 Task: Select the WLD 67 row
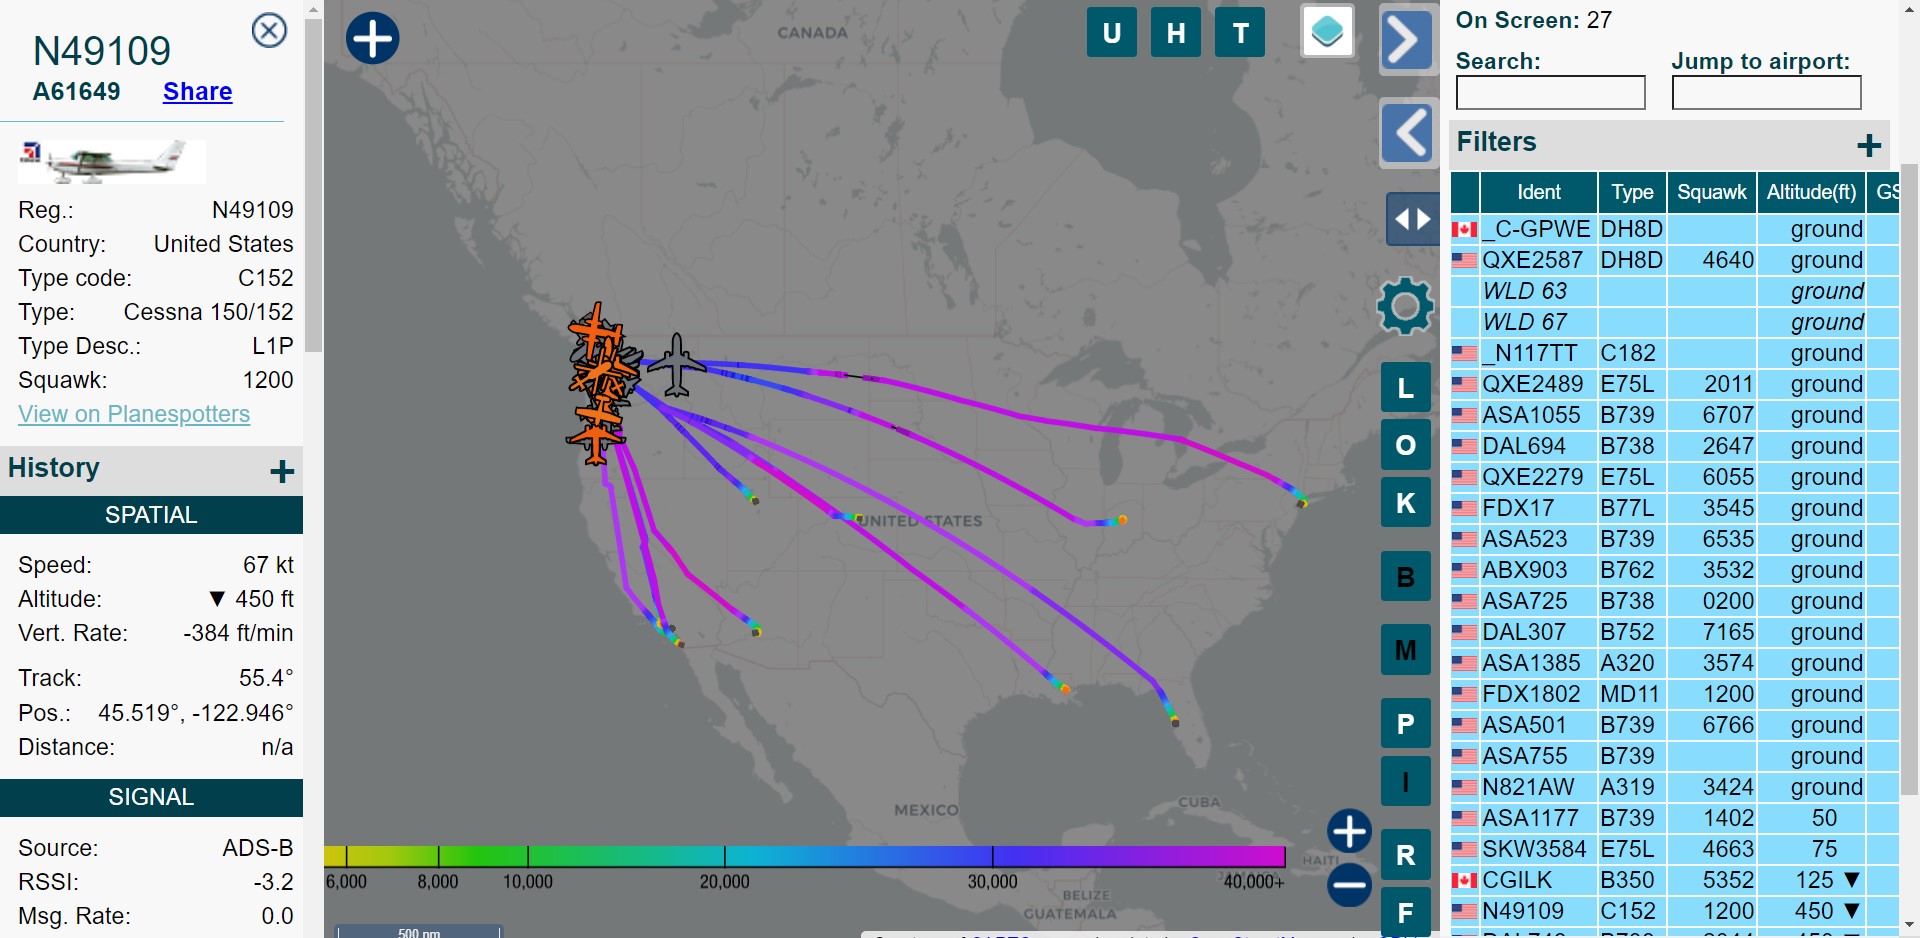tap(1675, 322)
